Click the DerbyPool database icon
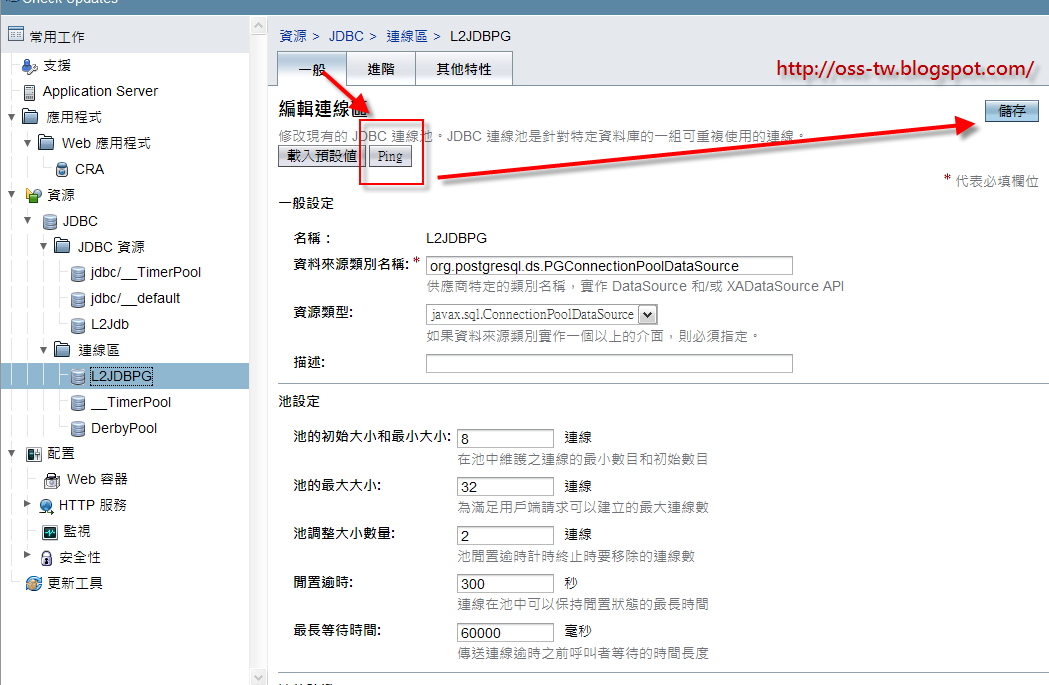 (78, 429)
